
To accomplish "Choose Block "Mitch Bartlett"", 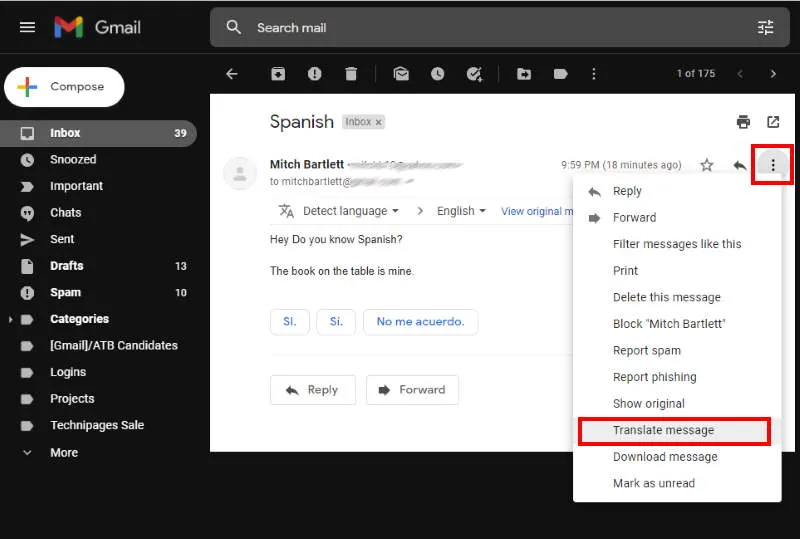I will pos(677,324).
